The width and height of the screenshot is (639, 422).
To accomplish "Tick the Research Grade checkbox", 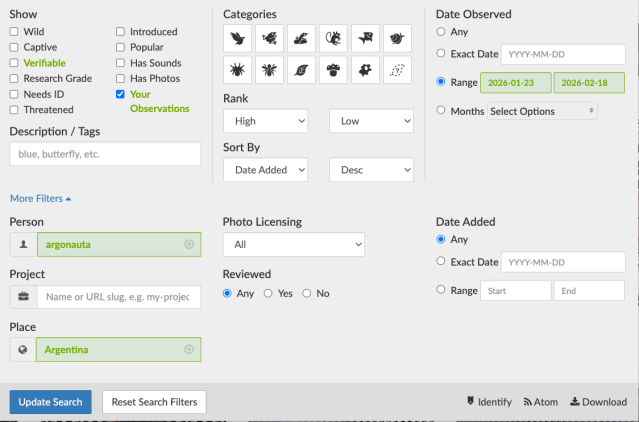I will pos(14,79).
